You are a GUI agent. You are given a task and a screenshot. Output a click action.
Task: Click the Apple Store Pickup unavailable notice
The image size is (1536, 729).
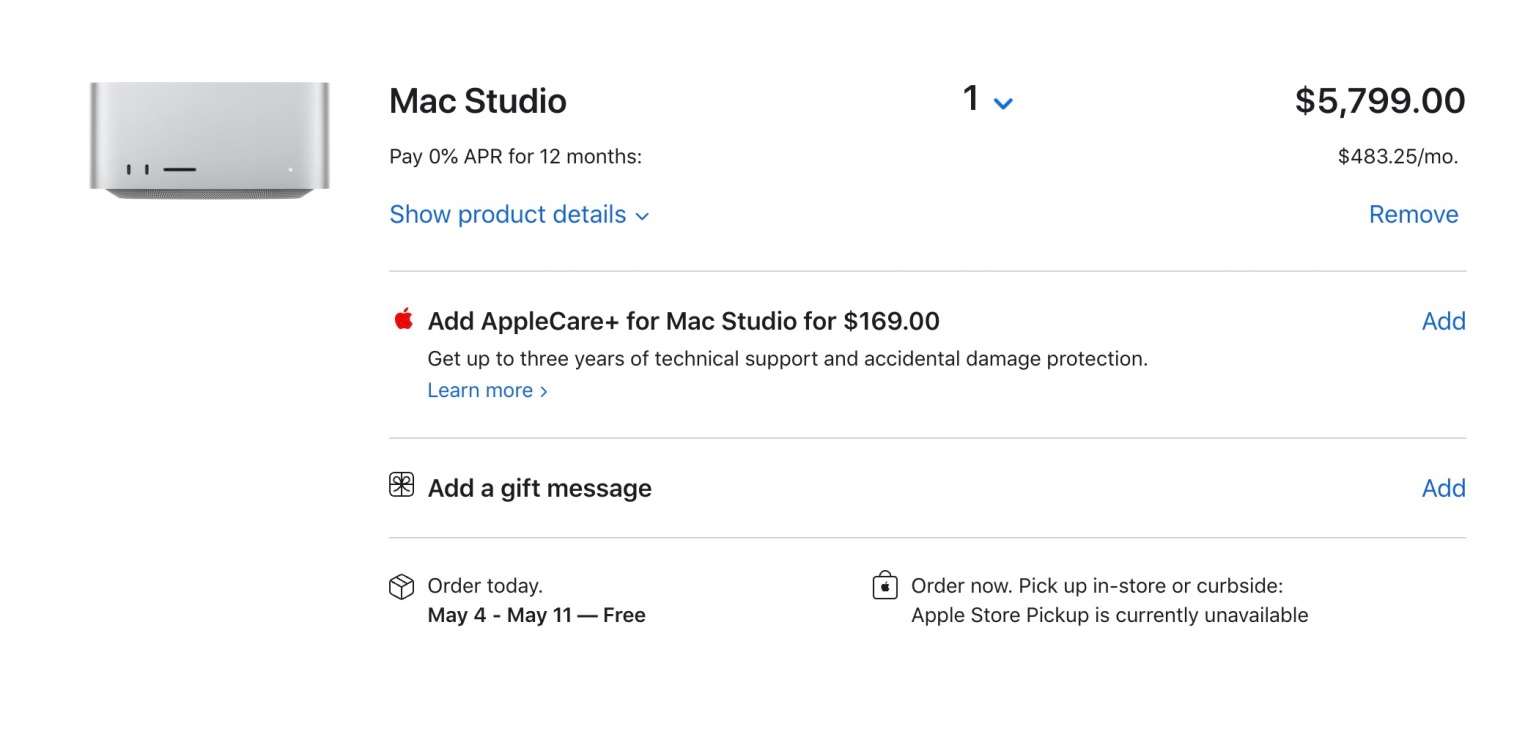coord(1109,616)
